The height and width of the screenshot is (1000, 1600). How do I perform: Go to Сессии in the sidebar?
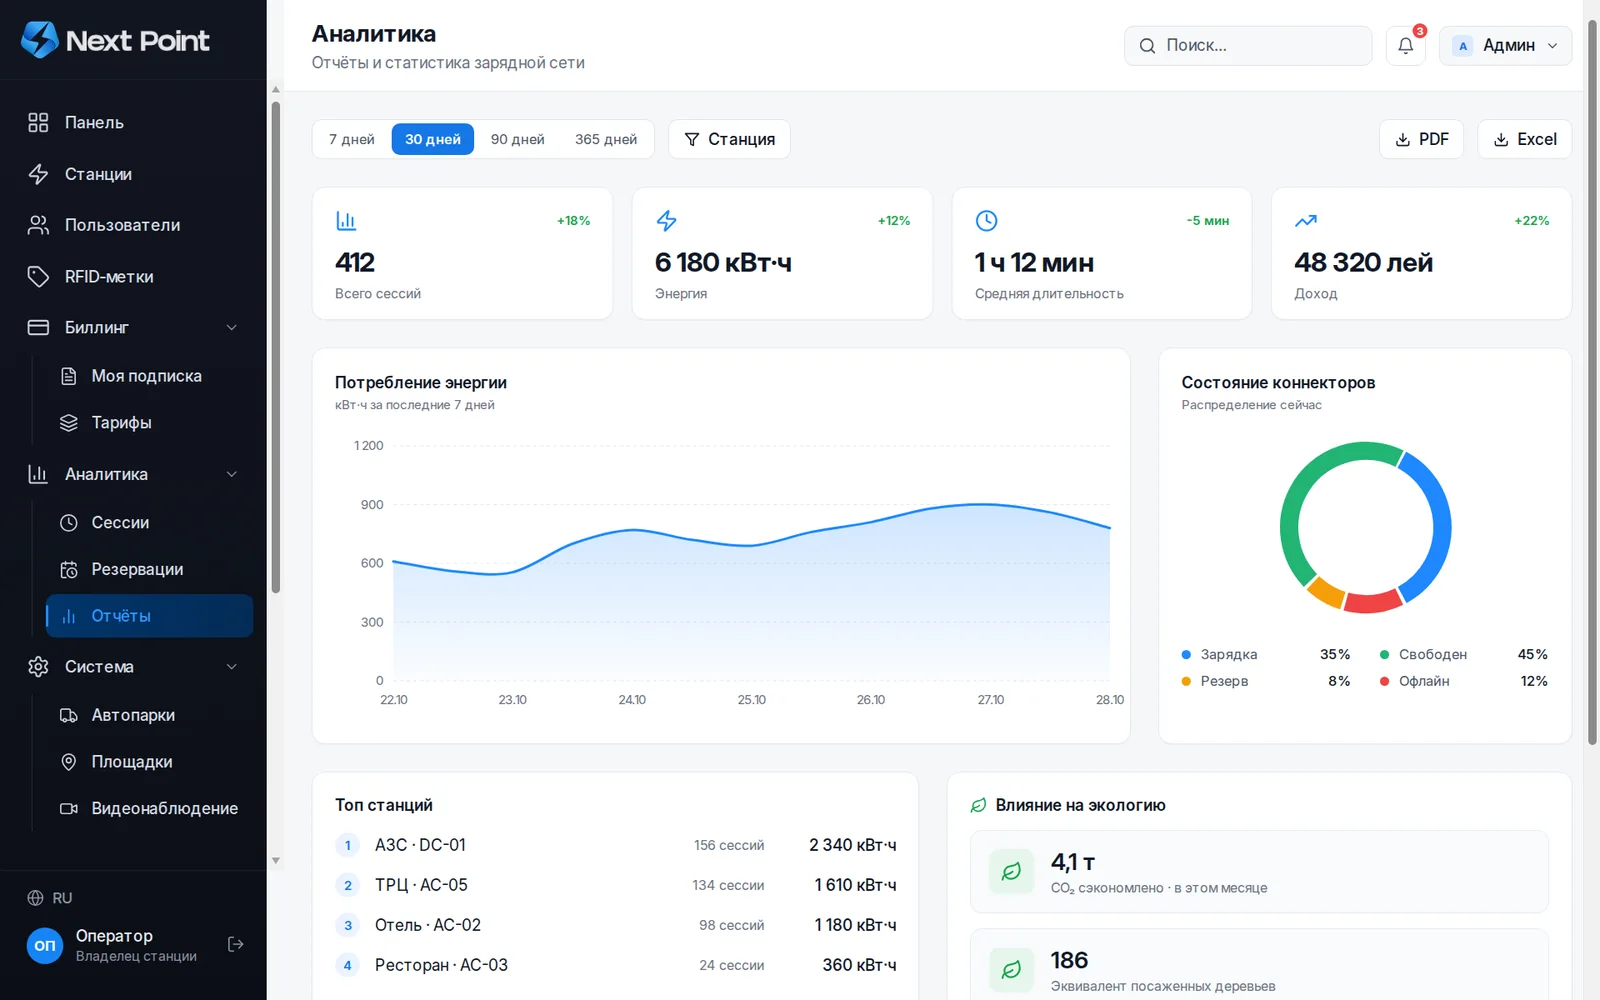pos(150,523)
